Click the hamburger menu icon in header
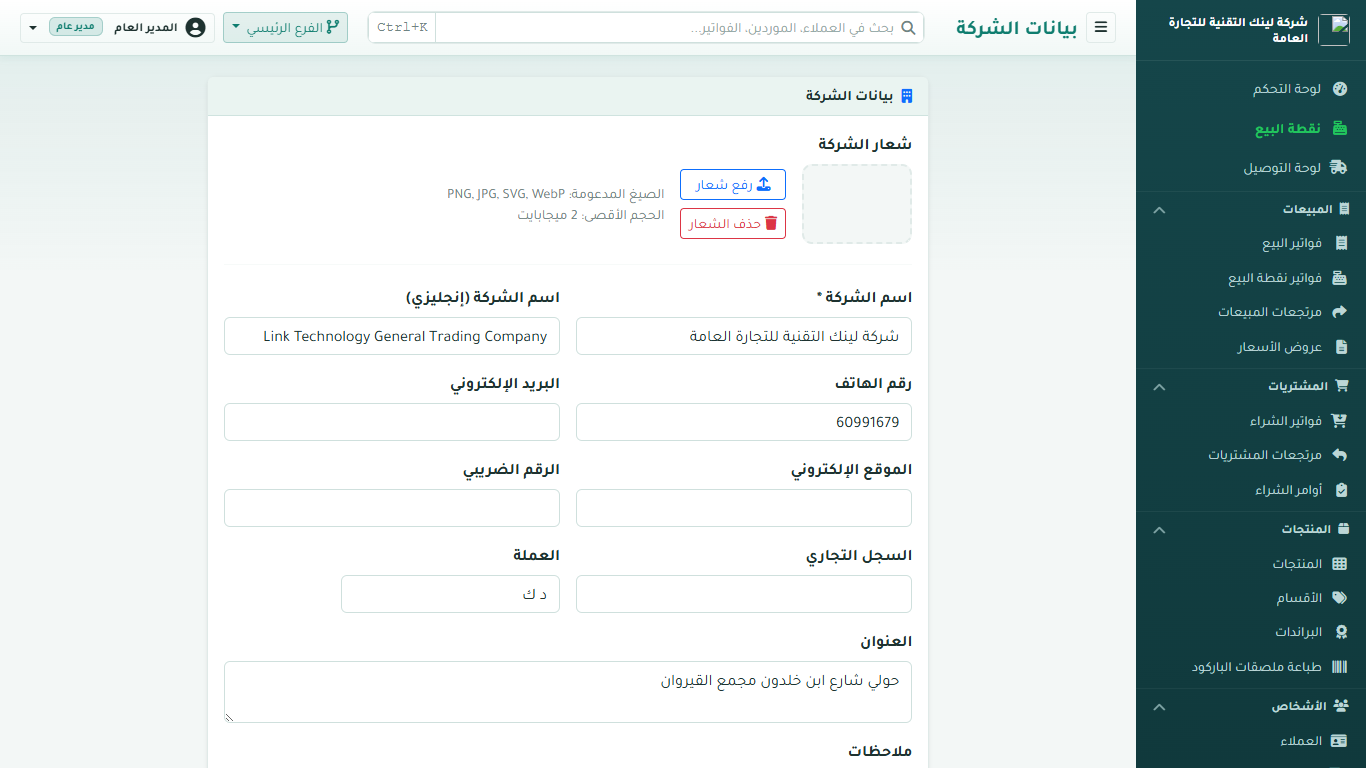 pos(1101,27)
